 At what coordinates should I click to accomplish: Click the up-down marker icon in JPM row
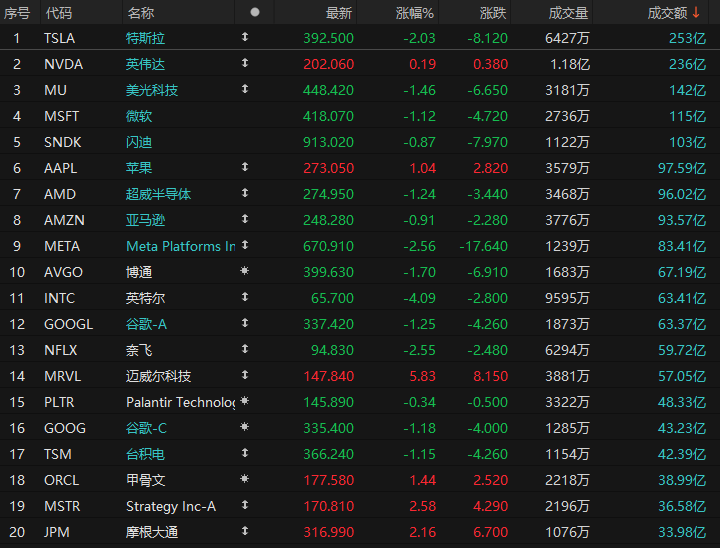245,531
